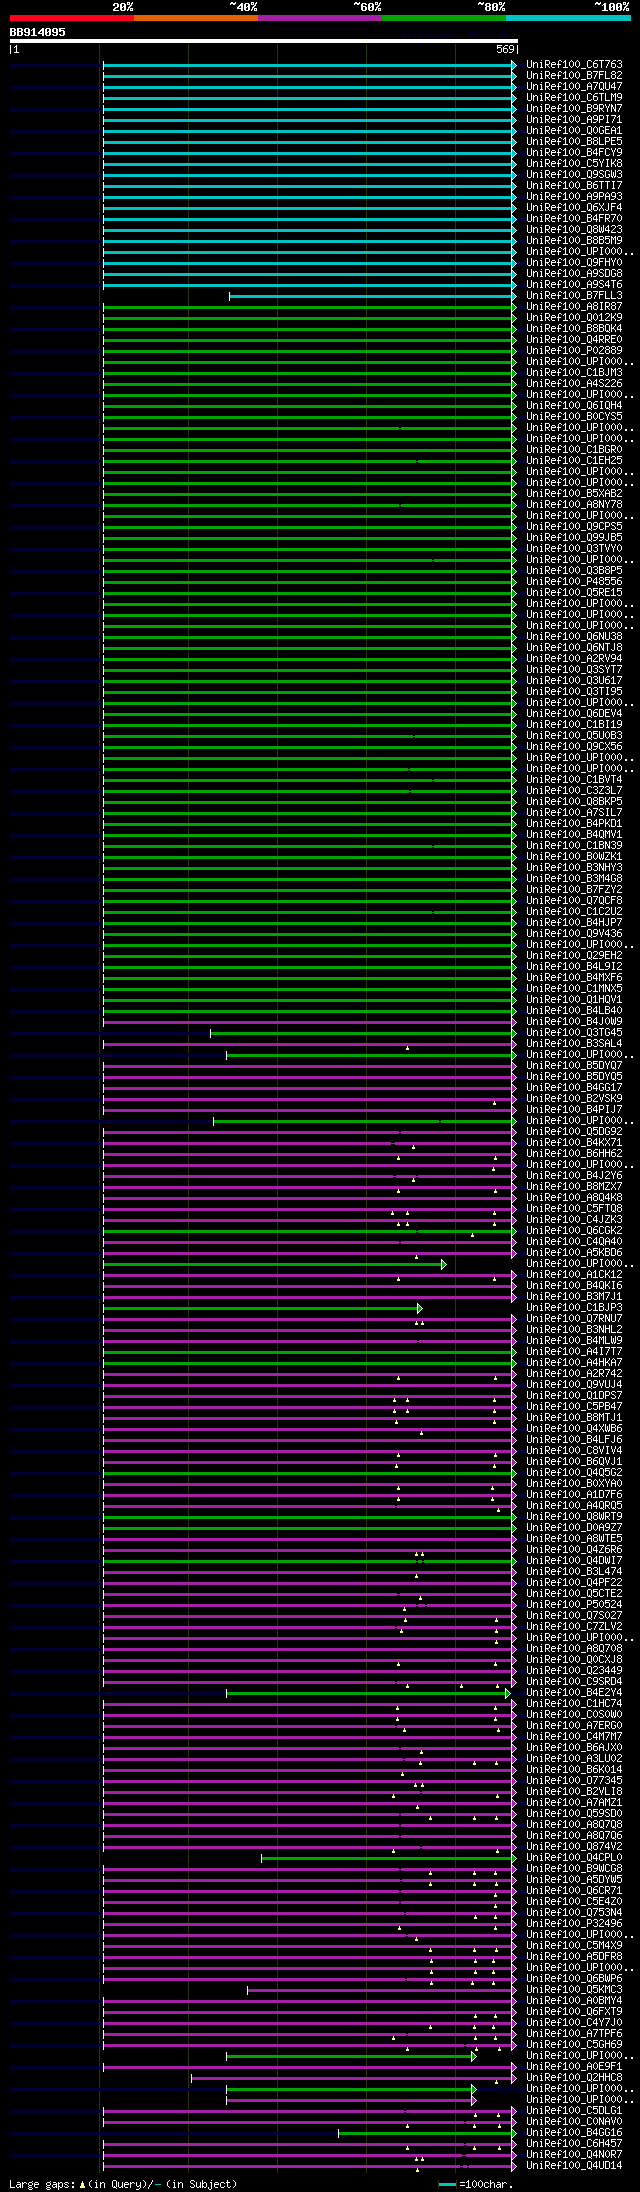Open hit UniRef100_A9S4T6
The image size is (640, 2192).
574,285
